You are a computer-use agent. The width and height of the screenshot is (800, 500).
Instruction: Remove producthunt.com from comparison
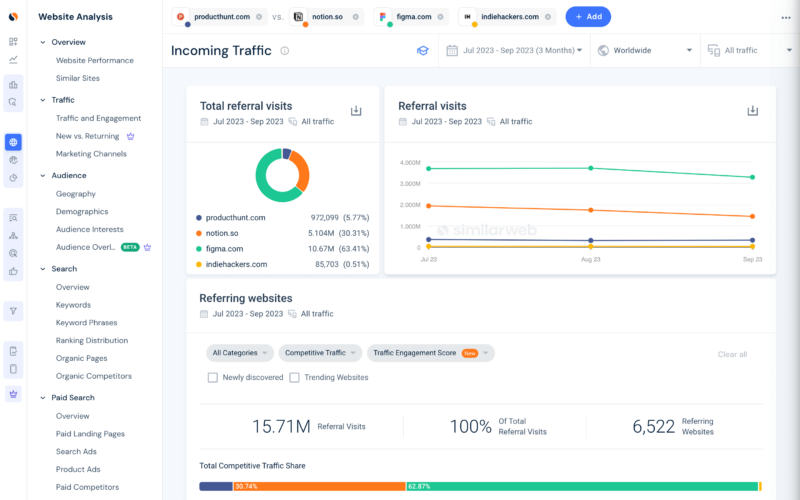tap(259, 17)
